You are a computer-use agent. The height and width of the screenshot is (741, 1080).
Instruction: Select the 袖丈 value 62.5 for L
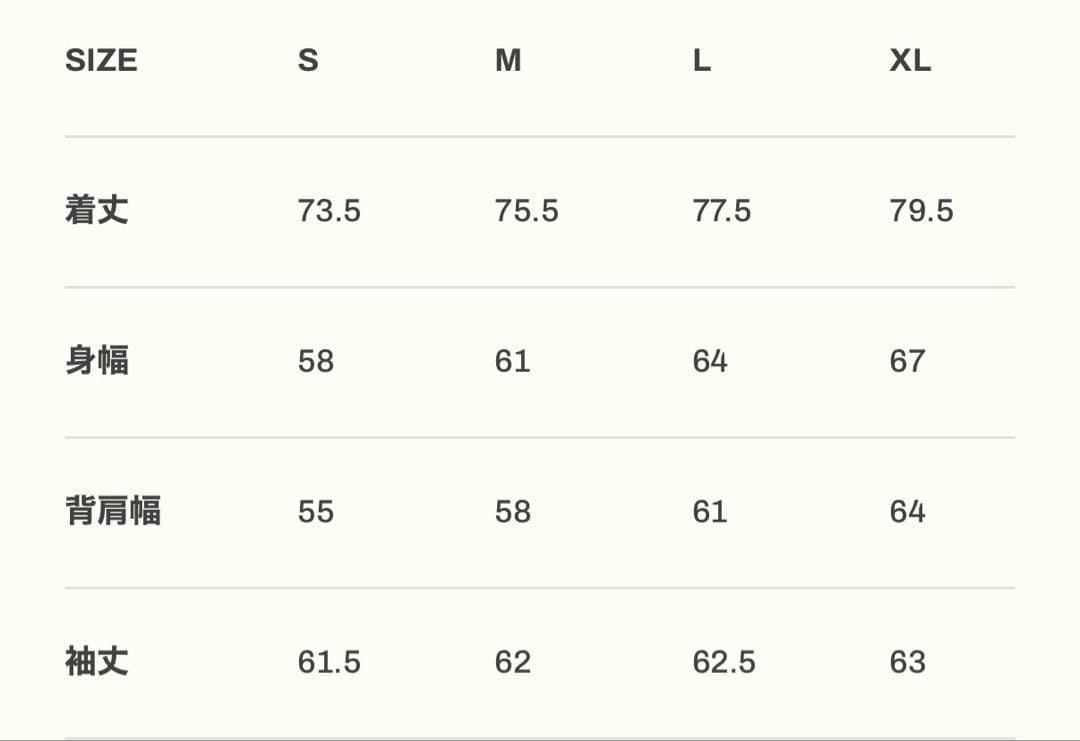(724, 662)
